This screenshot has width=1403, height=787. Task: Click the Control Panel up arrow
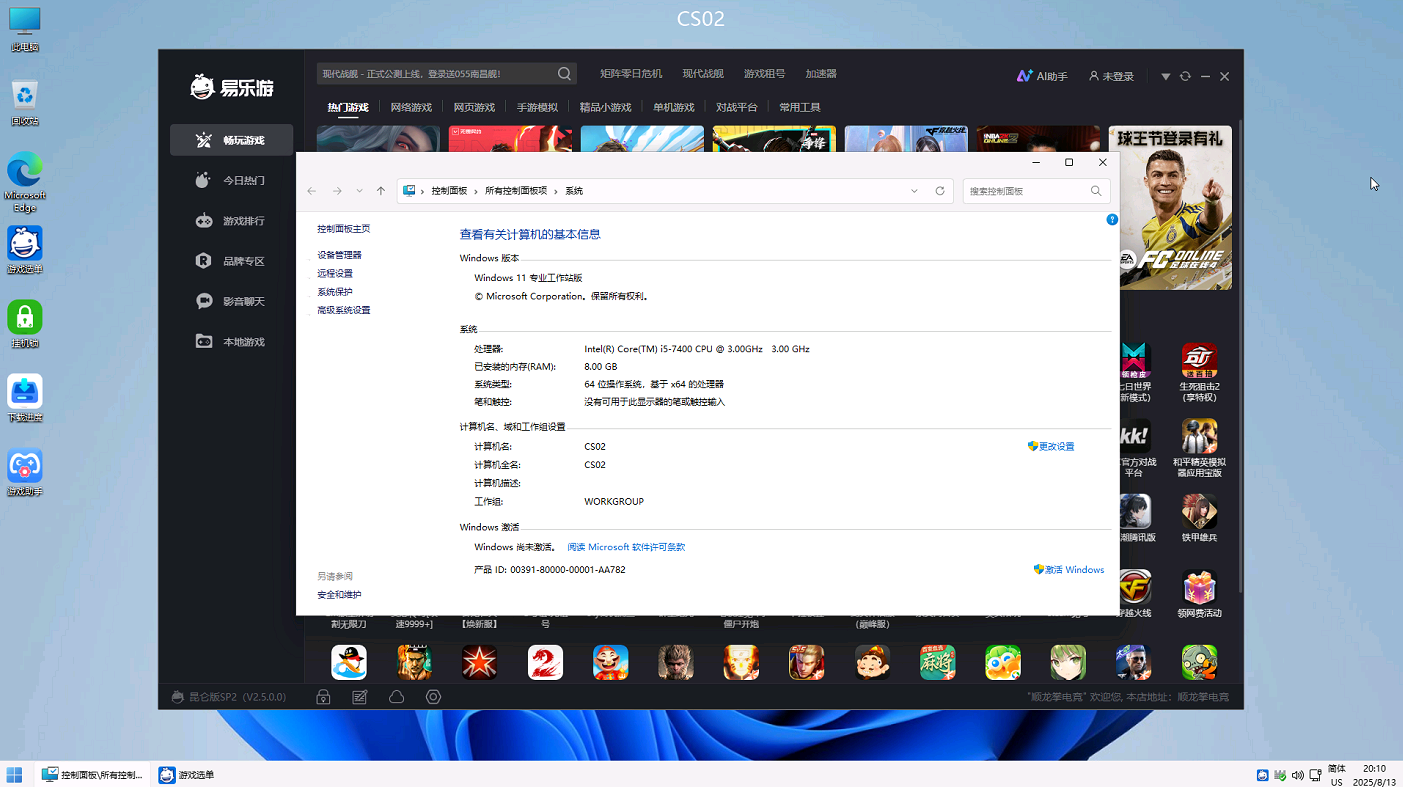tap(381, 191)
